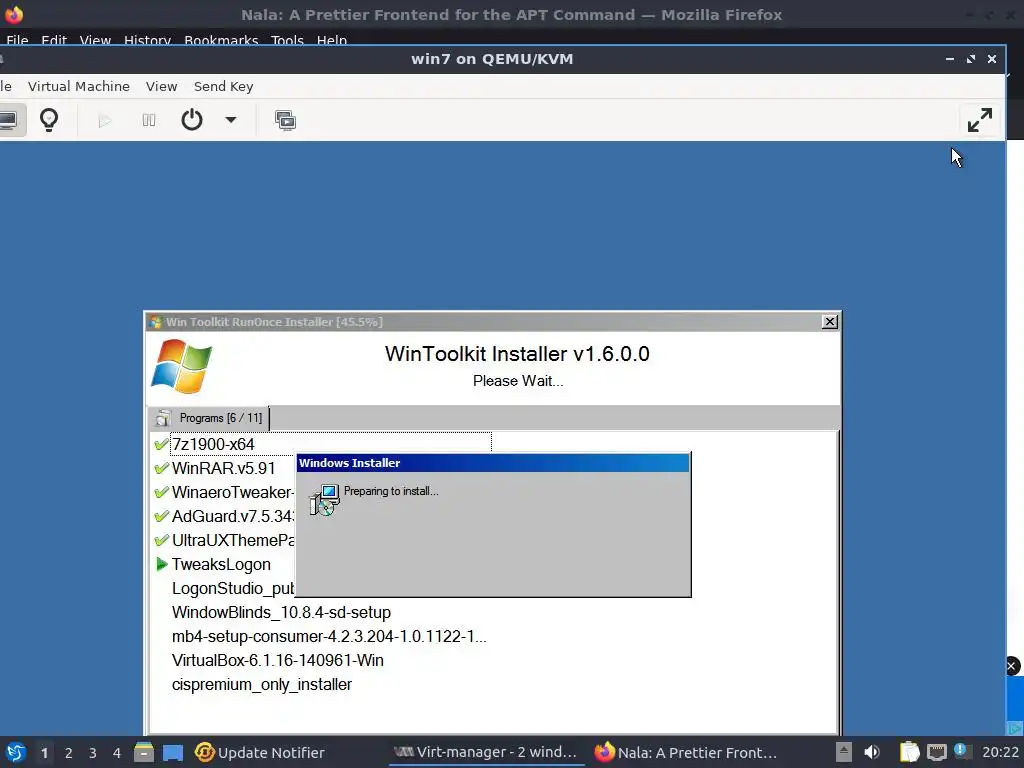Select the UltraUXThemePa entry
Image resolution: width=1024 pixels, height=768 pixels.
click(x=233, y=541)
